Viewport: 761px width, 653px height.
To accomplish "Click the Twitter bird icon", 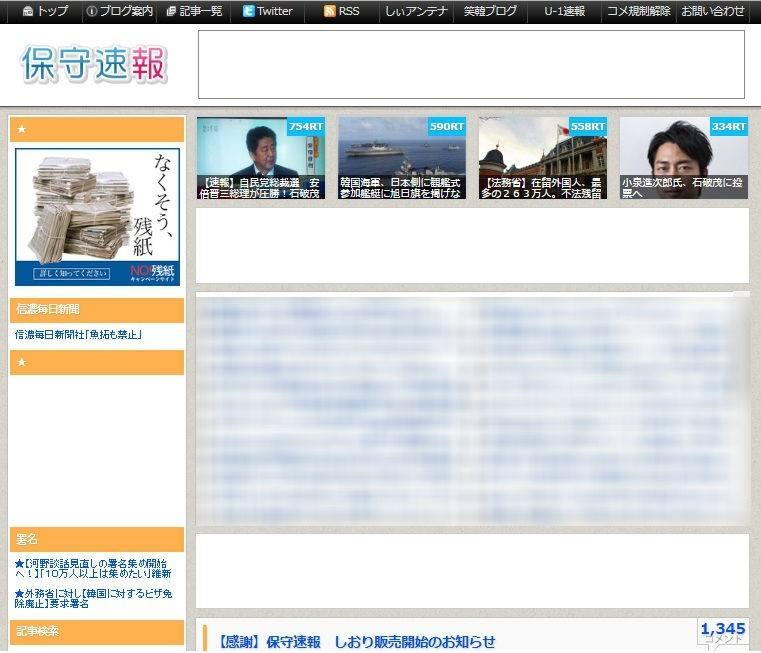I will (x=248, y=11).
